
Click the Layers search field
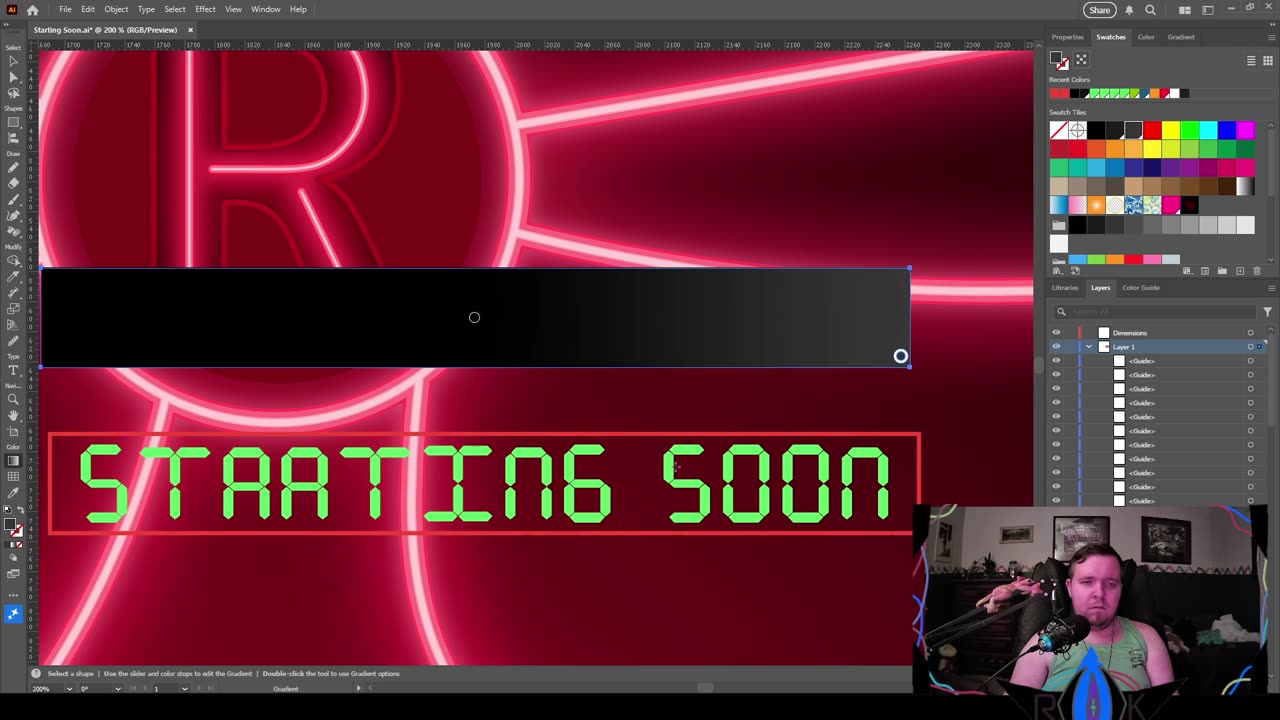pos(1155,312)
